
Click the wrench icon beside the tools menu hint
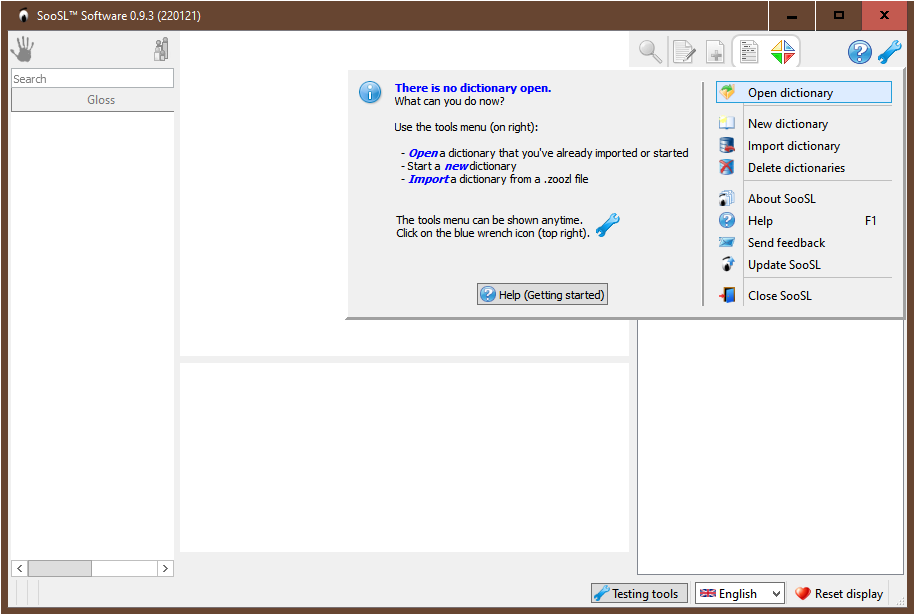[607, 225]
